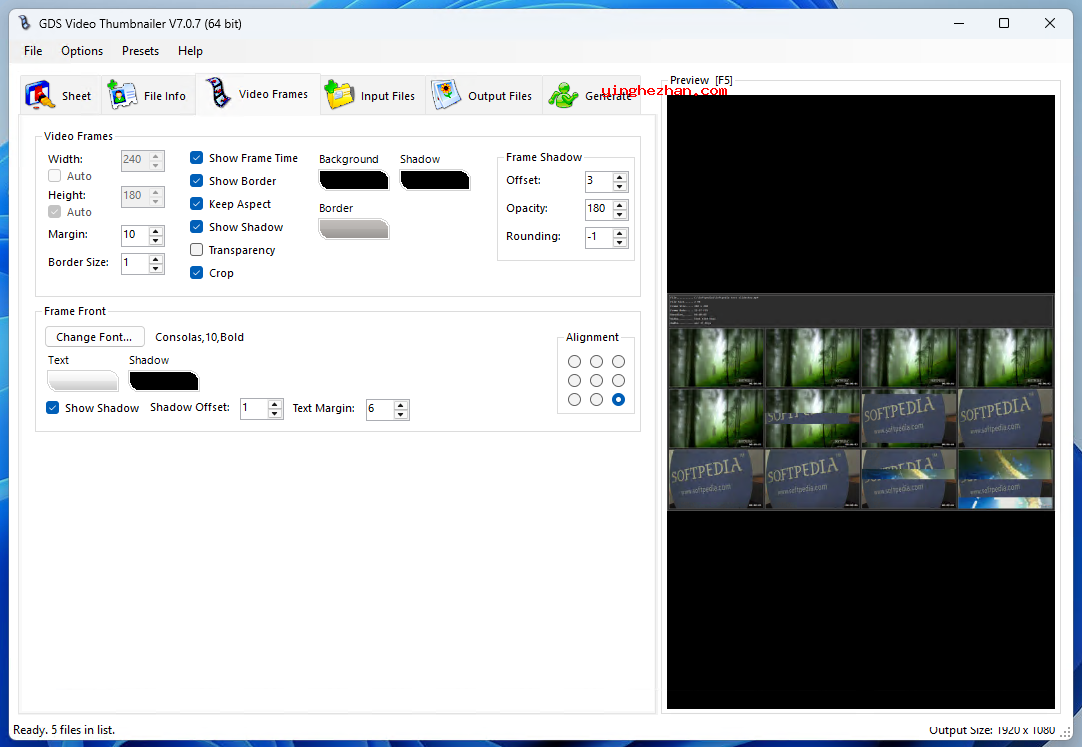Increase the Text Margin spinner value

tap(401, 404)
